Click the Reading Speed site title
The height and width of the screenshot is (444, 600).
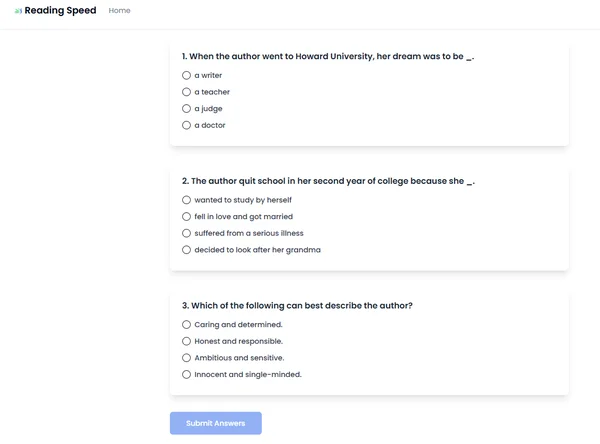click(x=60, y=10)
